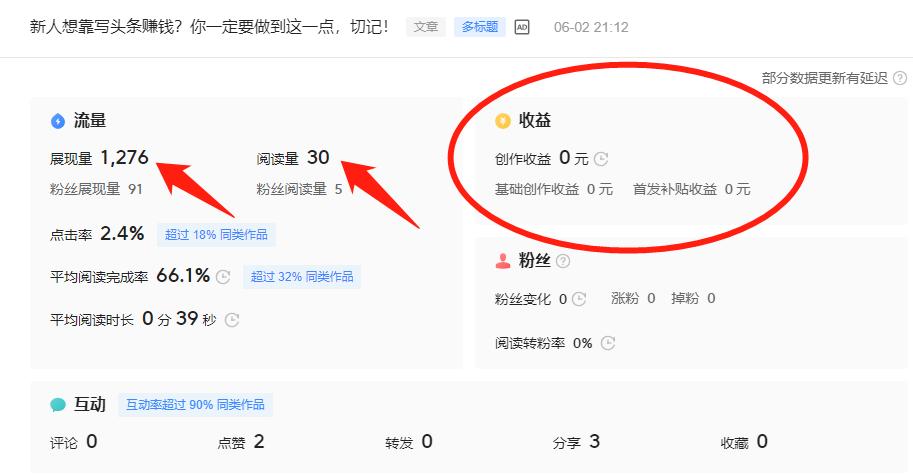Screen dimensions: 913x474
Task: Click the help icon beside 粉丝 heading
Action: [x=562, y=261]
